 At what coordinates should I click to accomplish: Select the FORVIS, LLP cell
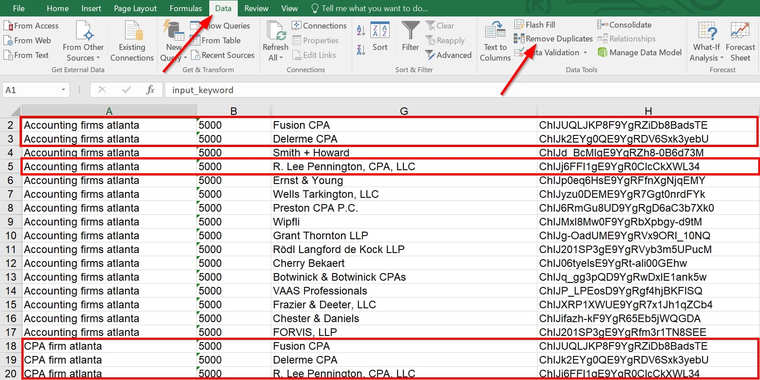click(x=404, y=333)
